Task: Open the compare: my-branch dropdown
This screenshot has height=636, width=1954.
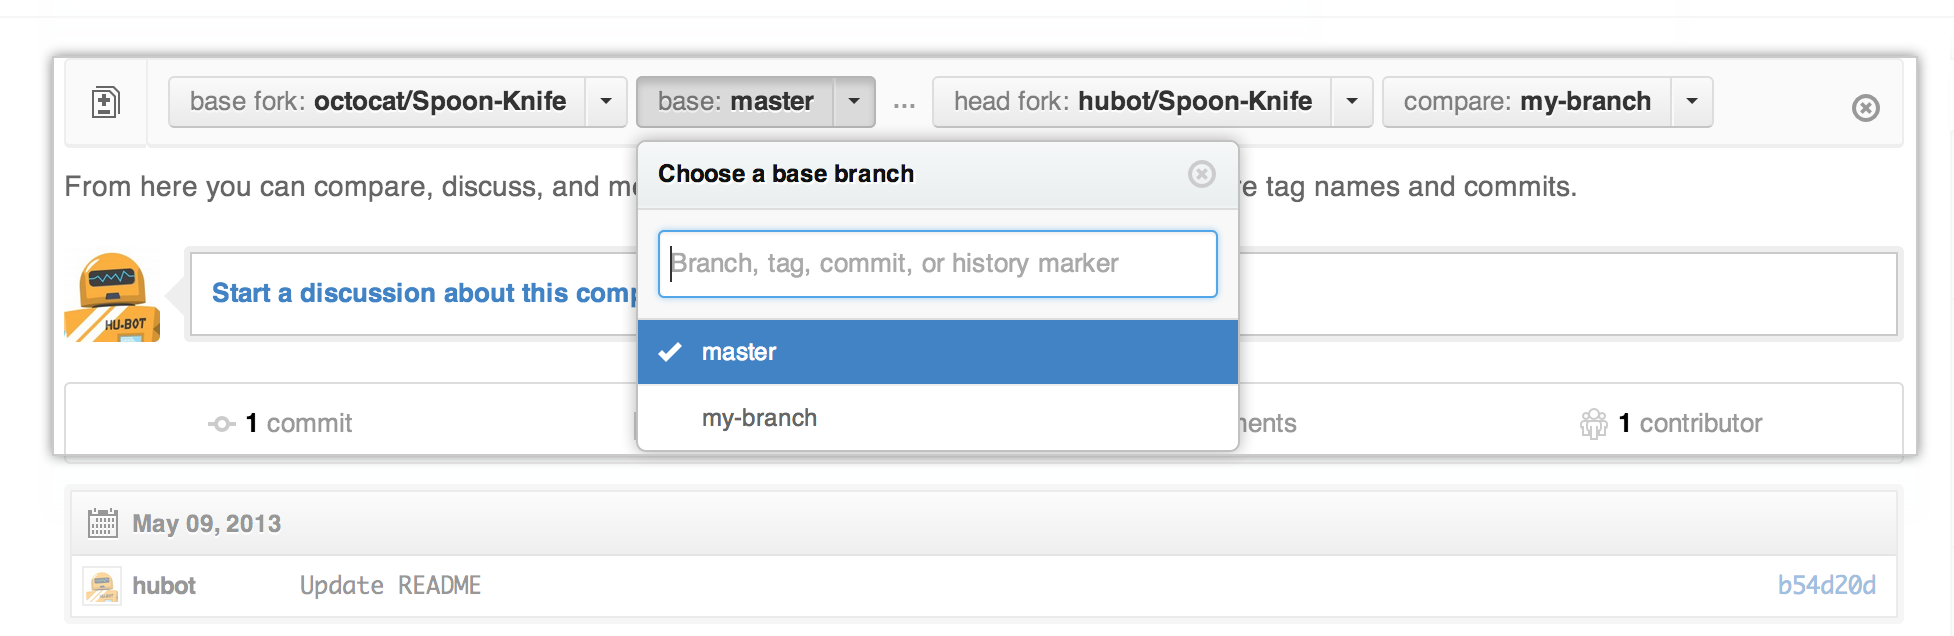Action: (x=1692, y=102)
